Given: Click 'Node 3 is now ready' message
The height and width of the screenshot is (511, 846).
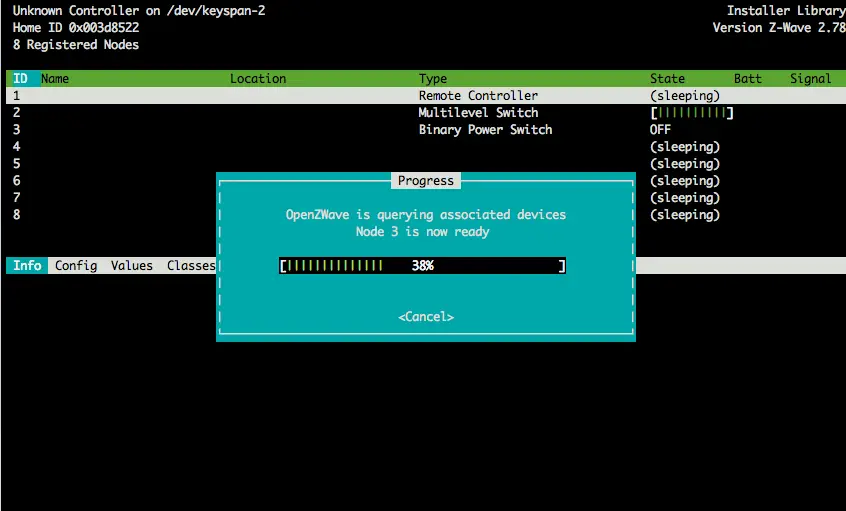Looking at the screenshot, I should pos(422,231).
